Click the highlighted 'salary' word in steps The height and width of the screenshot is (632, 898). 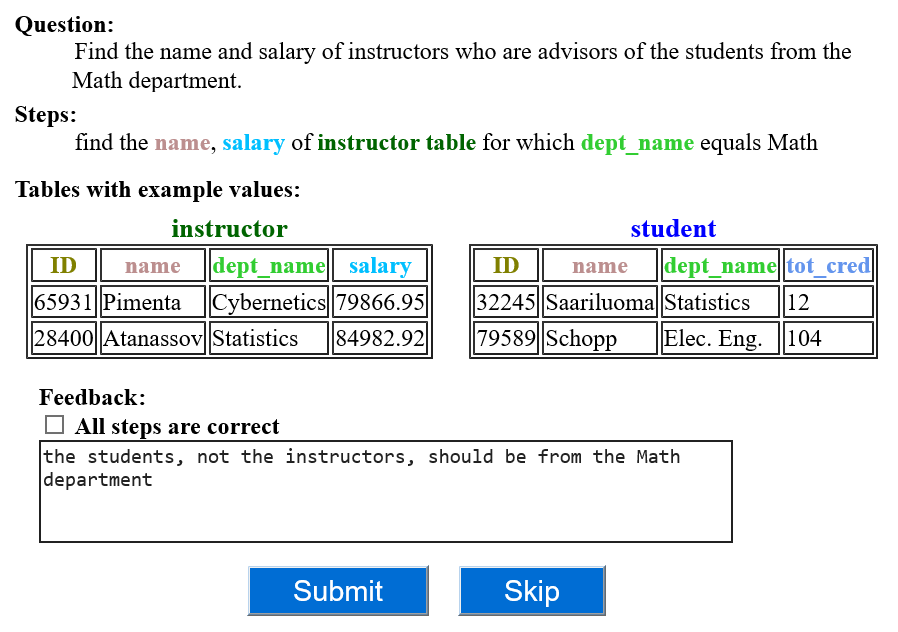(253, 143)
